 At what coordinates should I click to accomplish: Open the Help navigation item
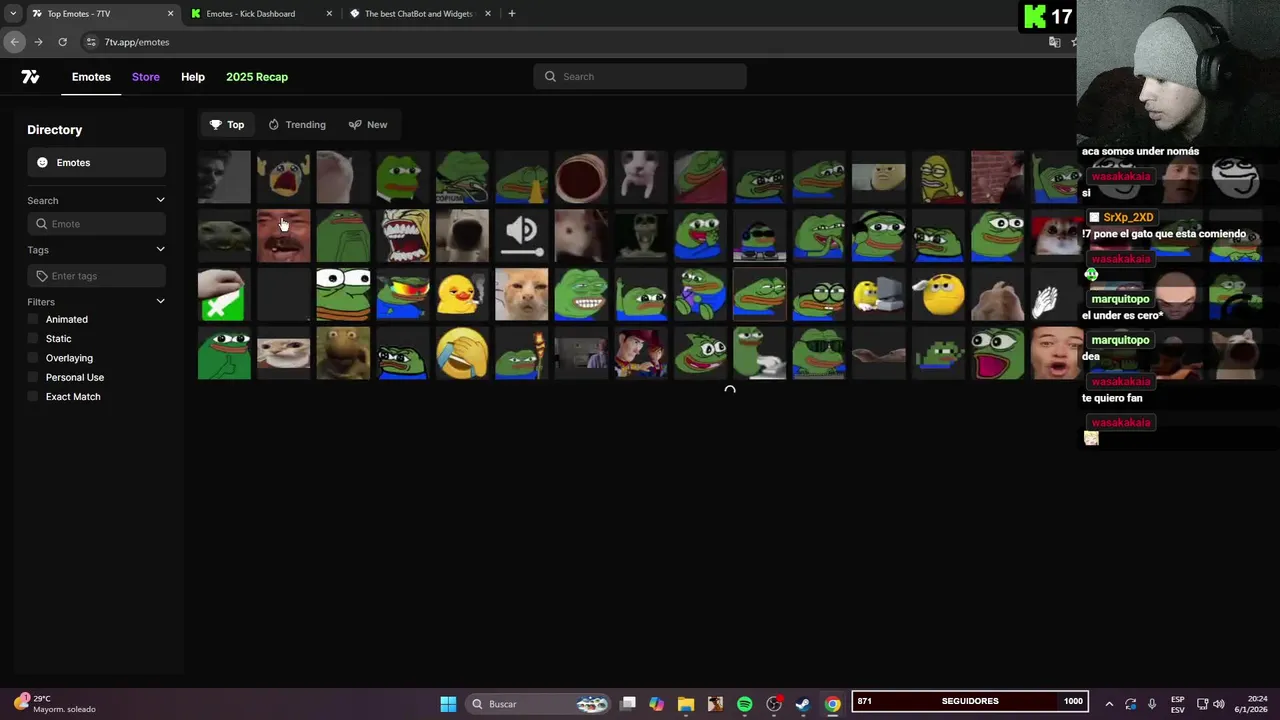coord(193,77)
